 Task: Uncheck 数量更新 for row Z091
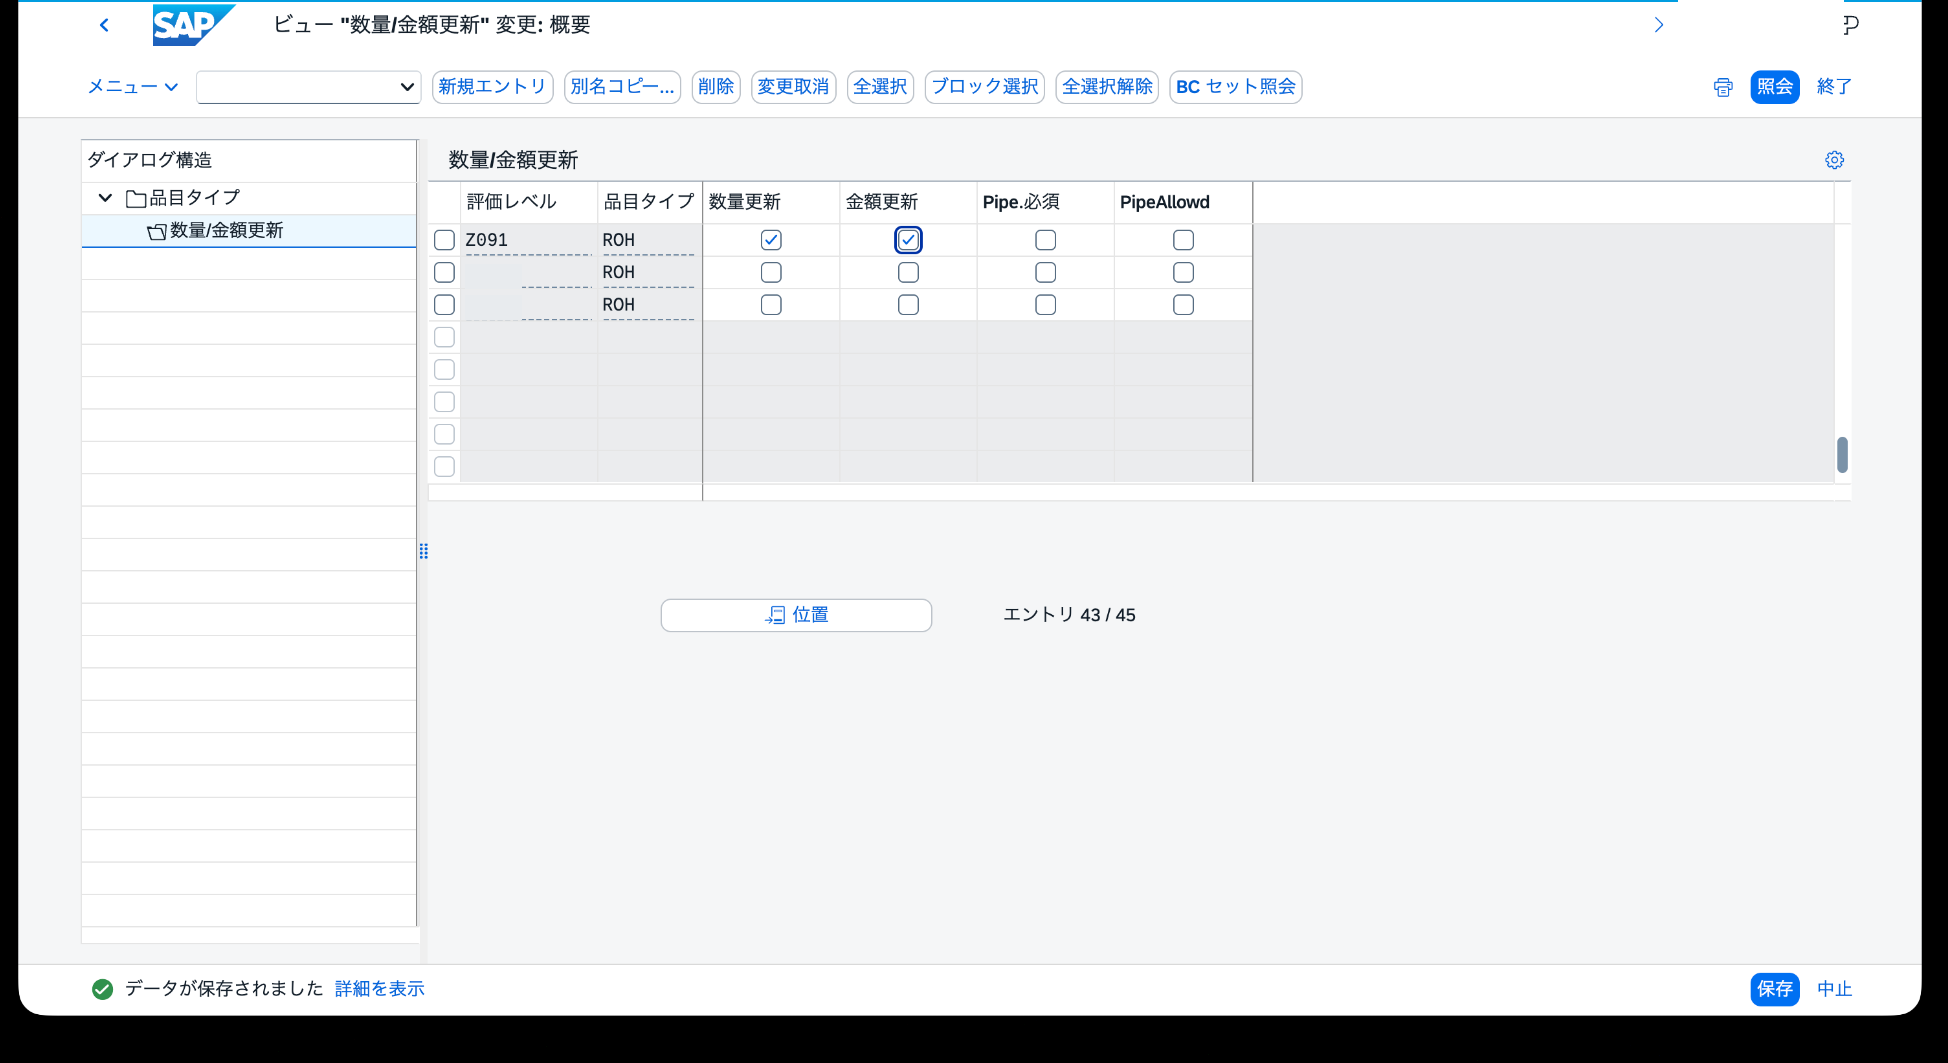[771, 240]
